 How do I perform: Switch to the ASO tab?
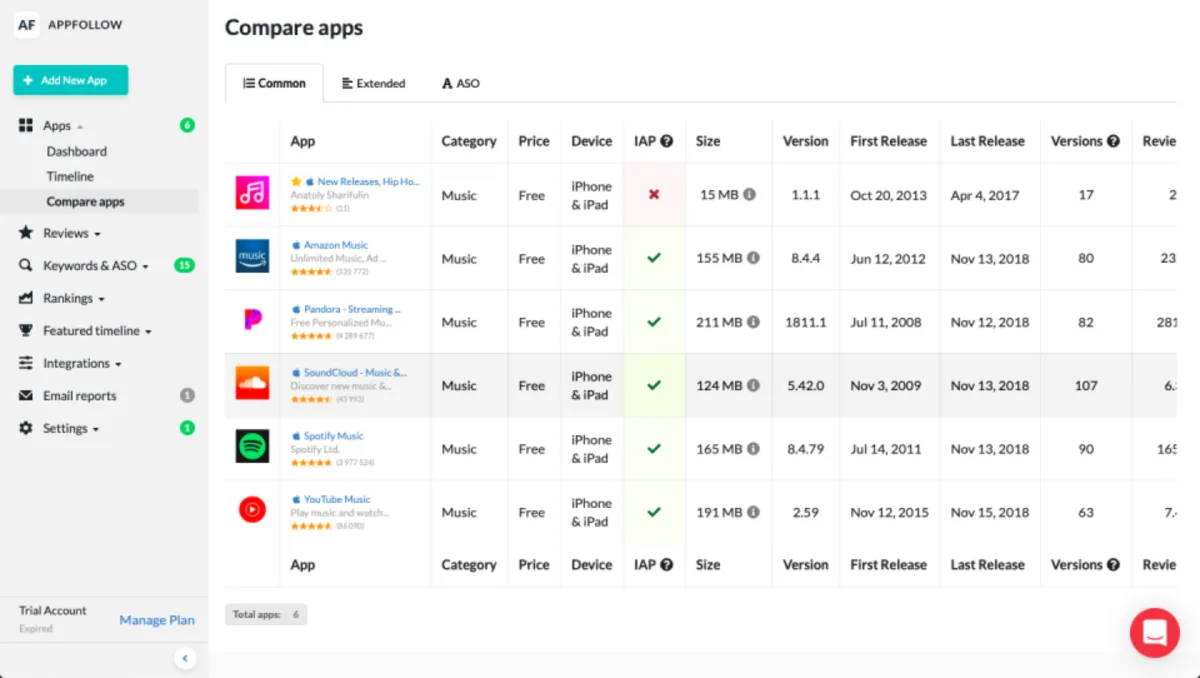pos(461,83)
